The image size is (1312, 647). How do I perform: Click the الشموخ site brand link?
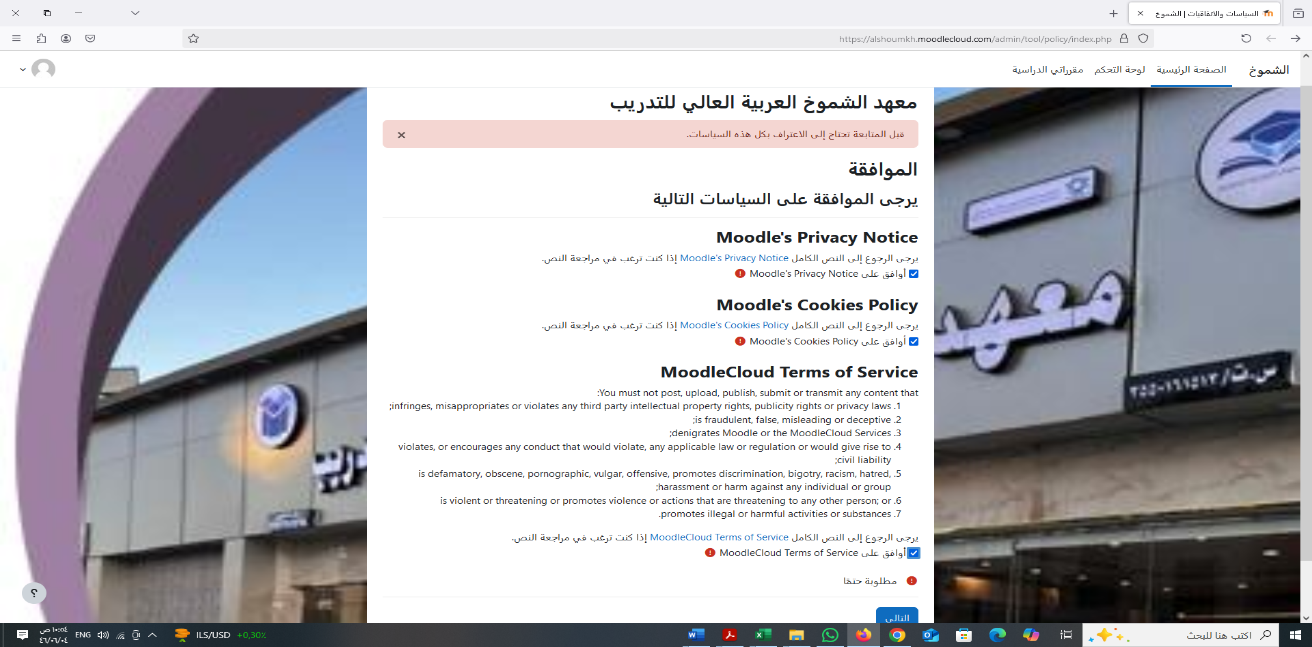pos(1269,70)
